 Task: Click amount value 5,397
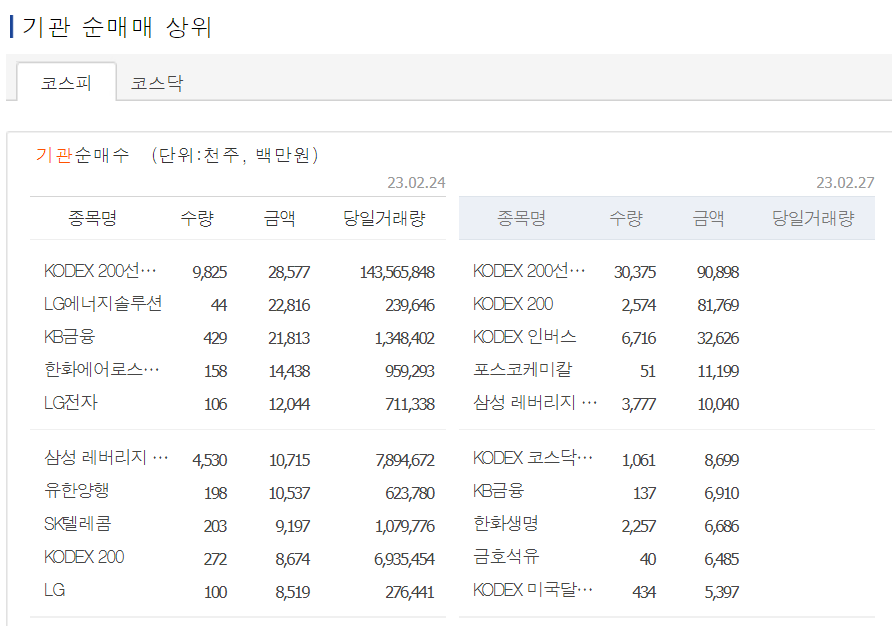(721, 592)
